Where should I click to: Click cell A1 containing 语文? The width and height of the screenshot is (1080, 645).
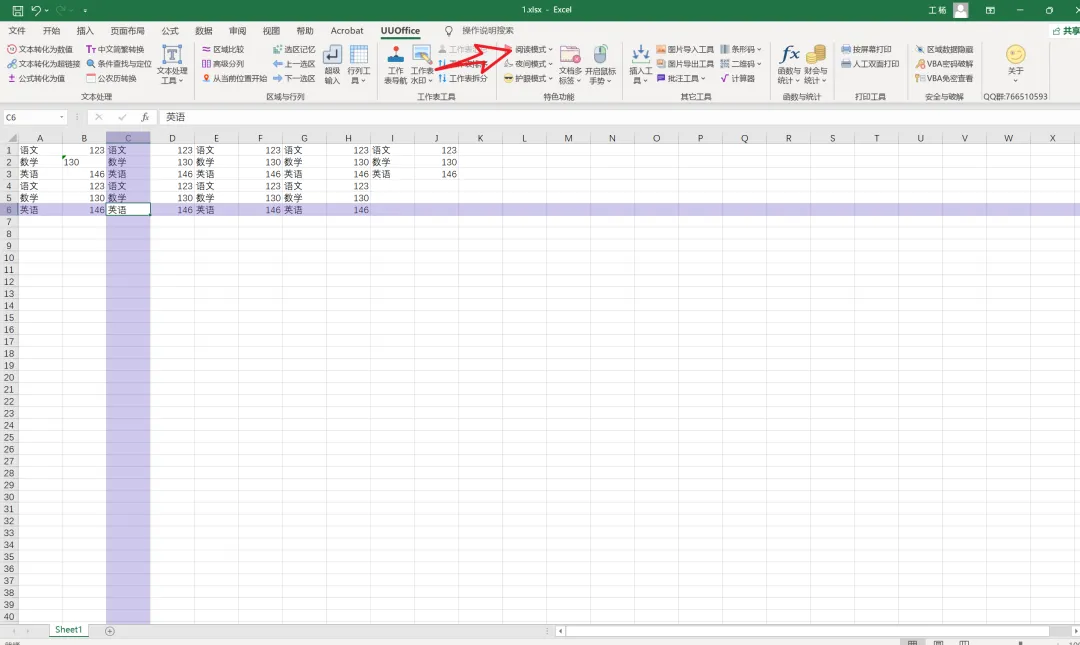point(40,150)
